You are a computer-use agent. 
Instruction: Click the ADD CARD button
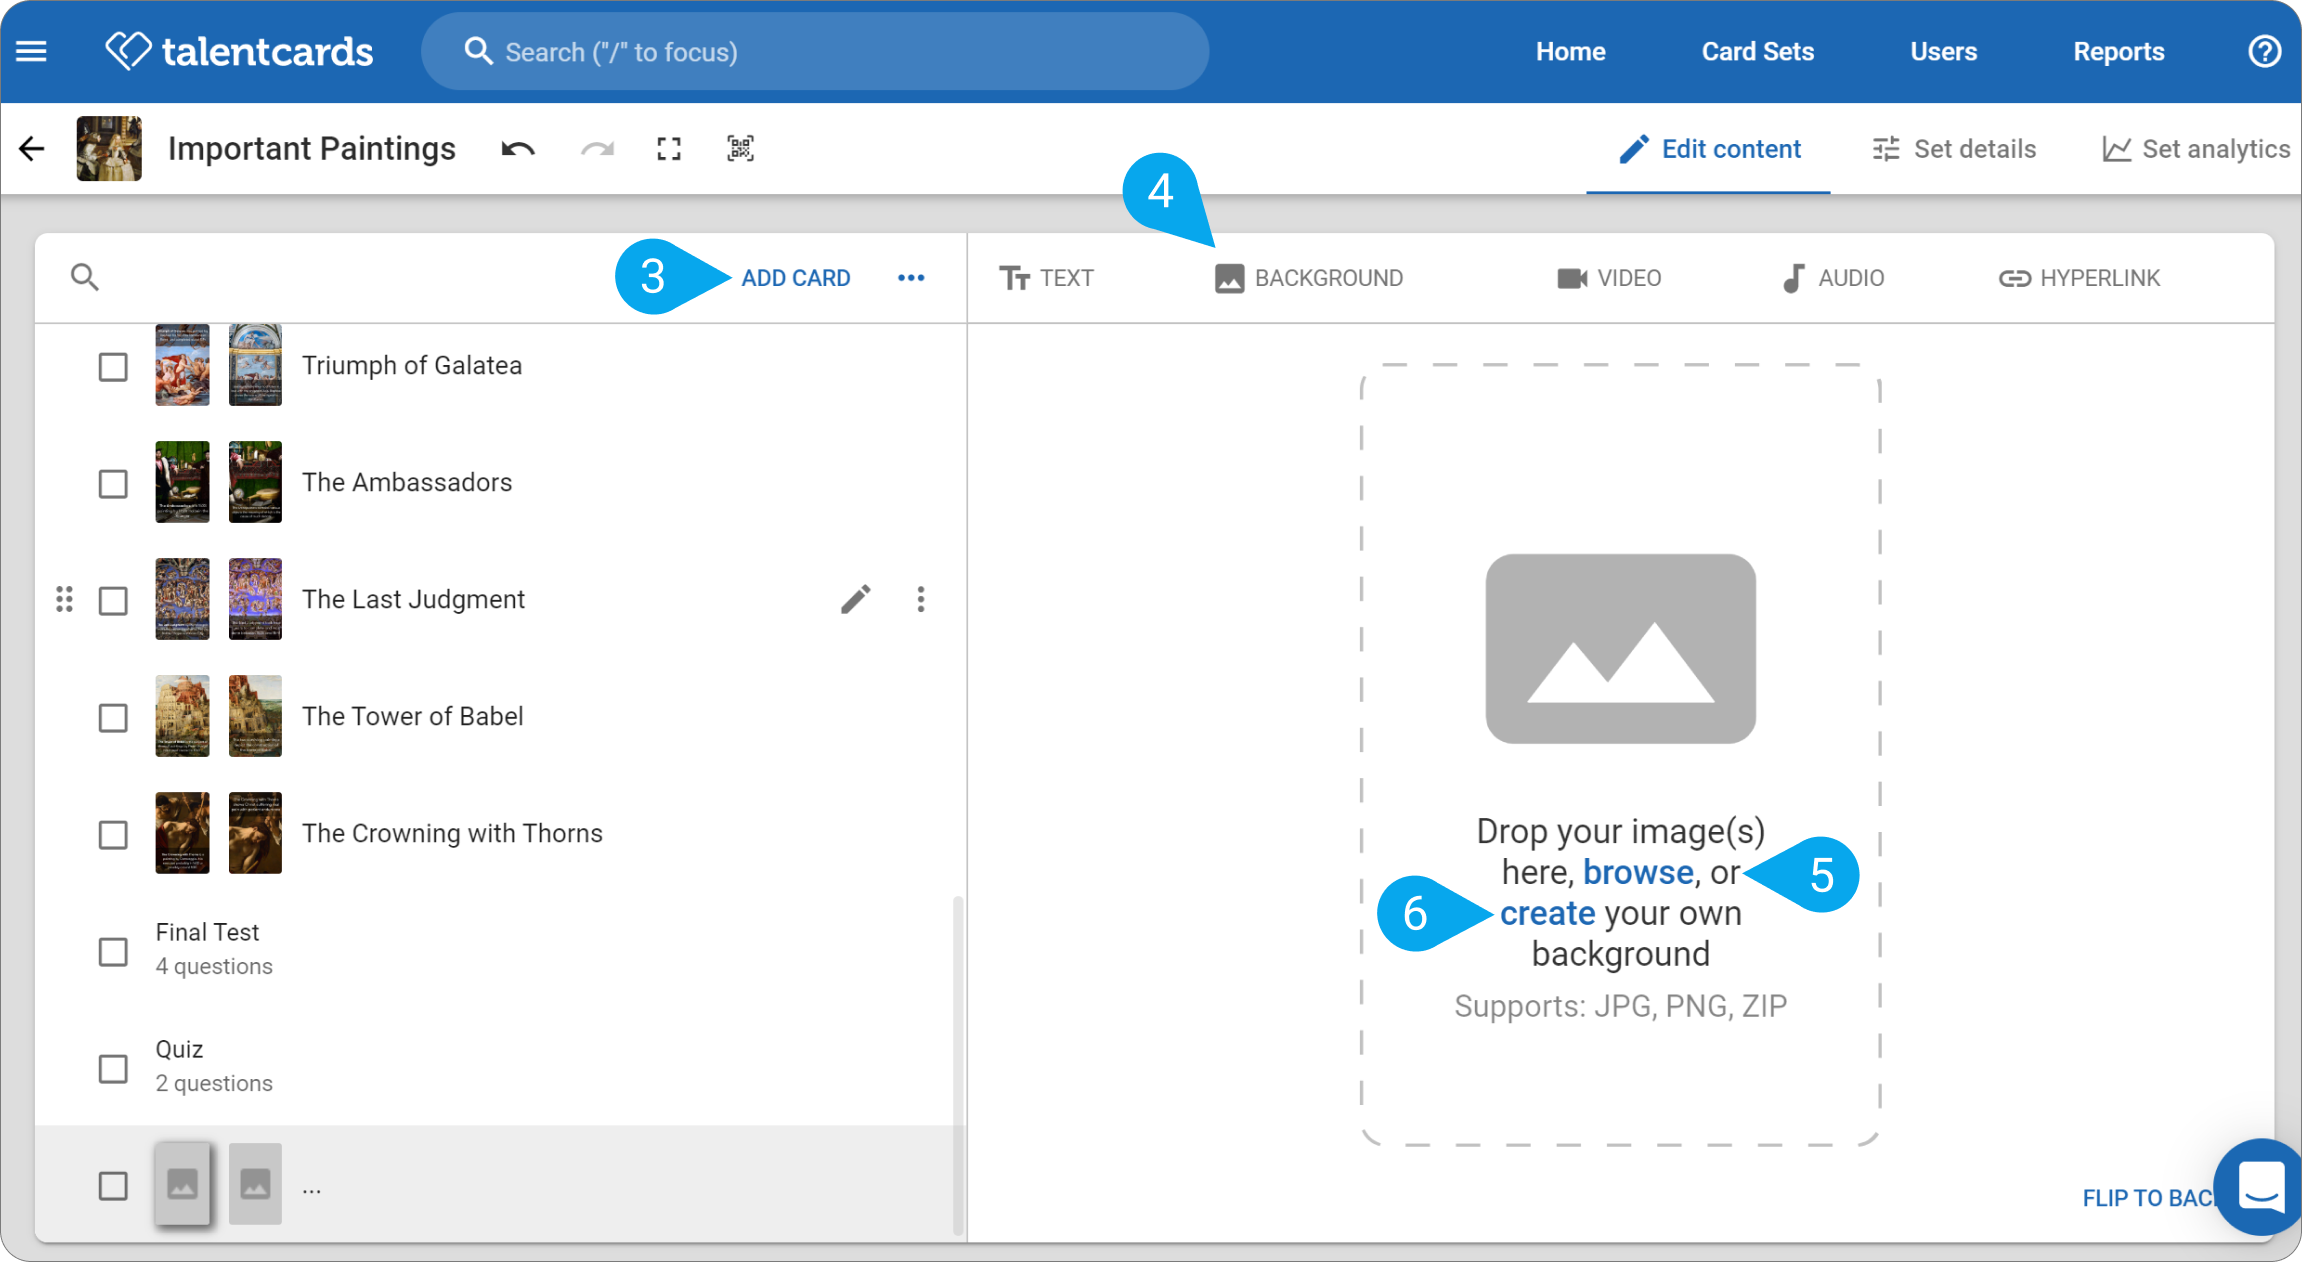point(796,278)
